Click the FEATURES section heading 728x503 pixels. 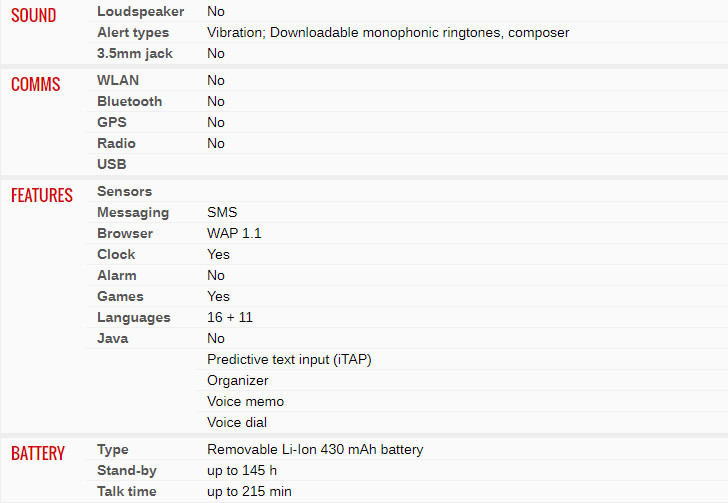tap(42, 195)
